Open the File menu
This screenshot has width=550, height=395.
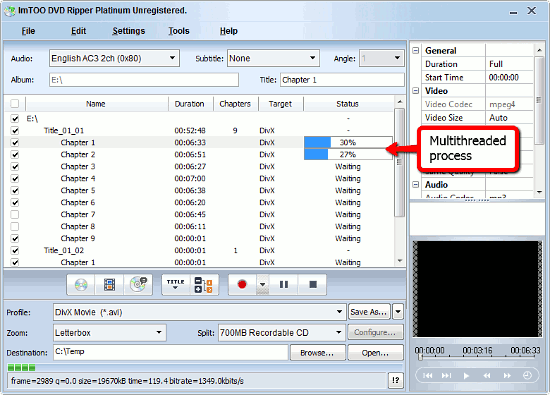[28, 31]
